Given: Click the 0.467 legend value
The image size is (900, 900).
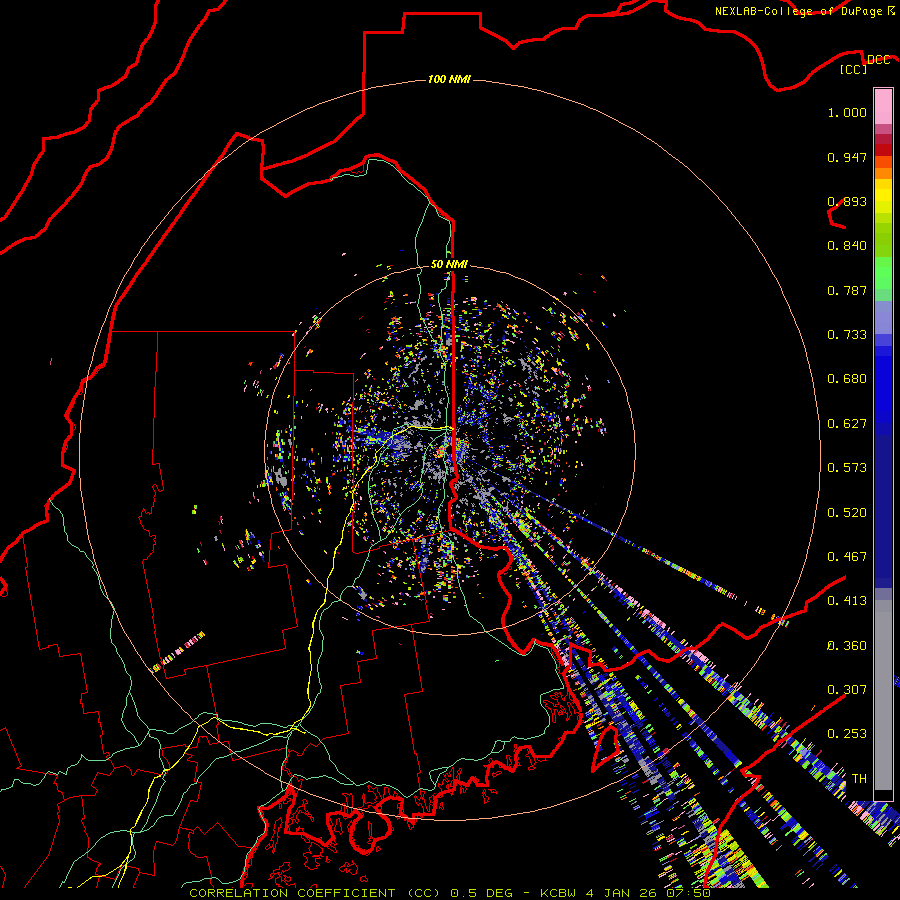Looking at the screenshot, I should 847,557.
